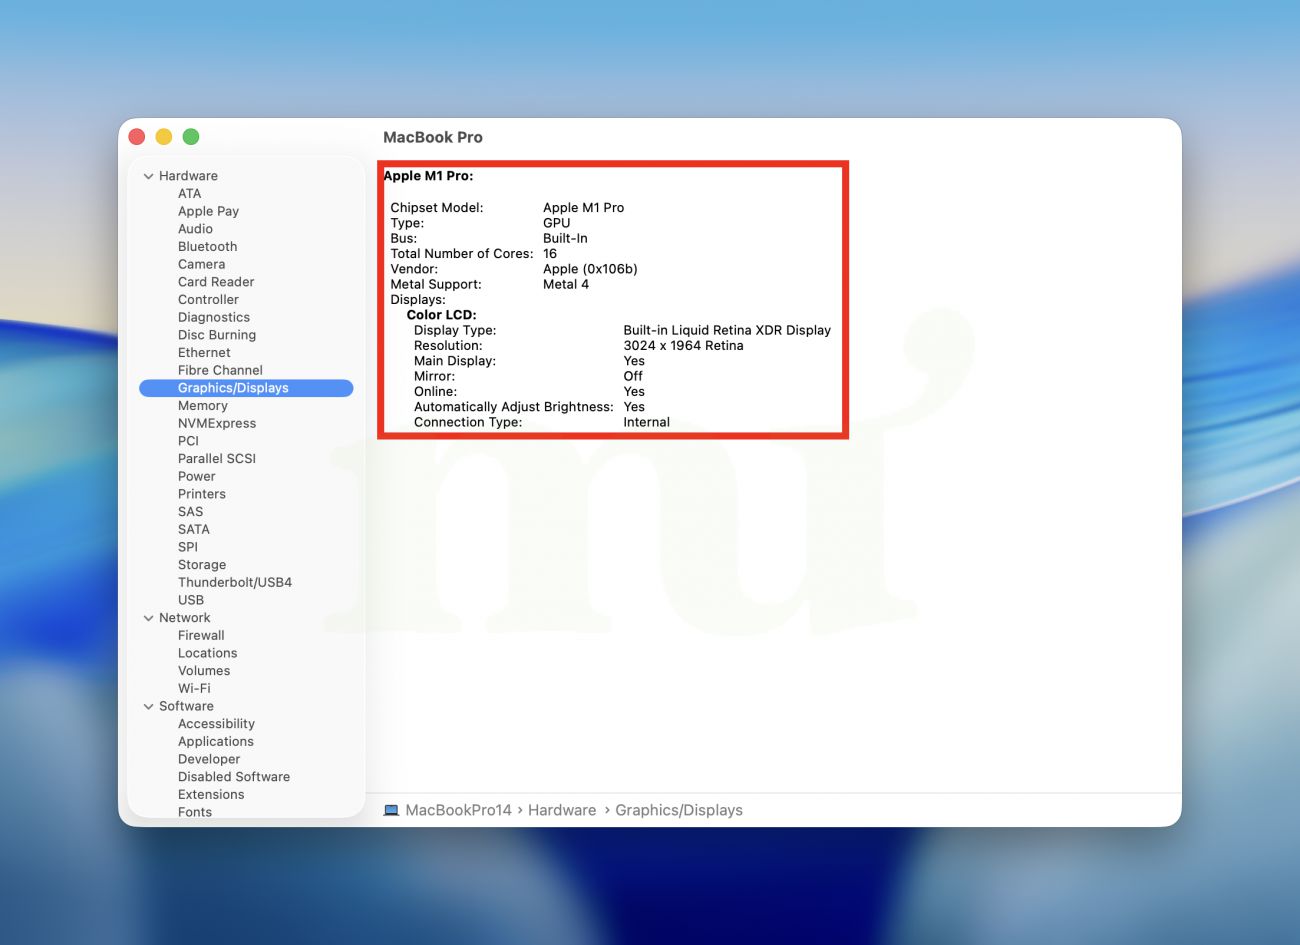Select Bluetooth in the Hardware list
This screenshot has width=1300, height=945.
click(207, 247)
